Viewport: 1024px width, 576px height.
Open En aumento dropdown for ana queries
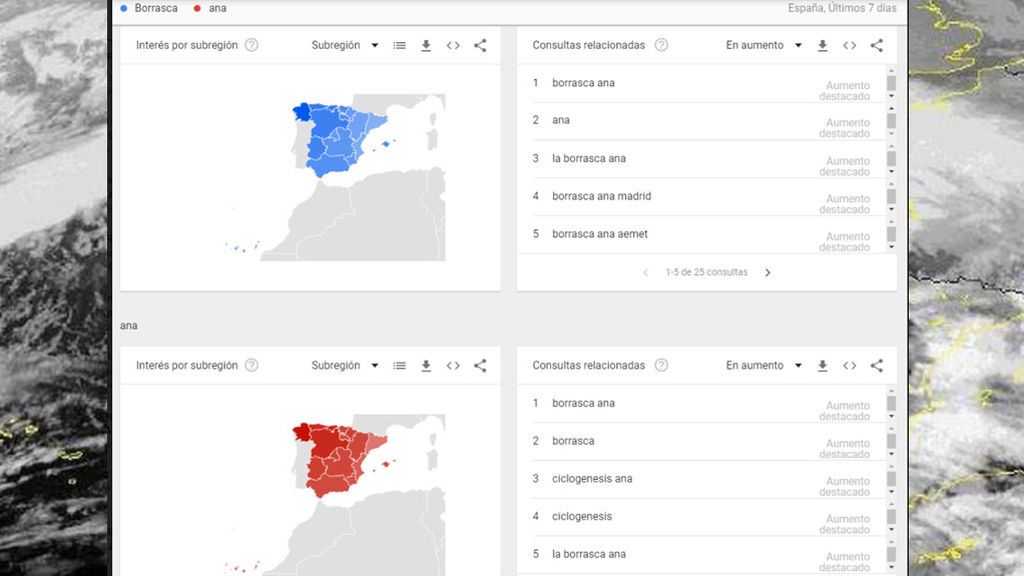[763, 366]
